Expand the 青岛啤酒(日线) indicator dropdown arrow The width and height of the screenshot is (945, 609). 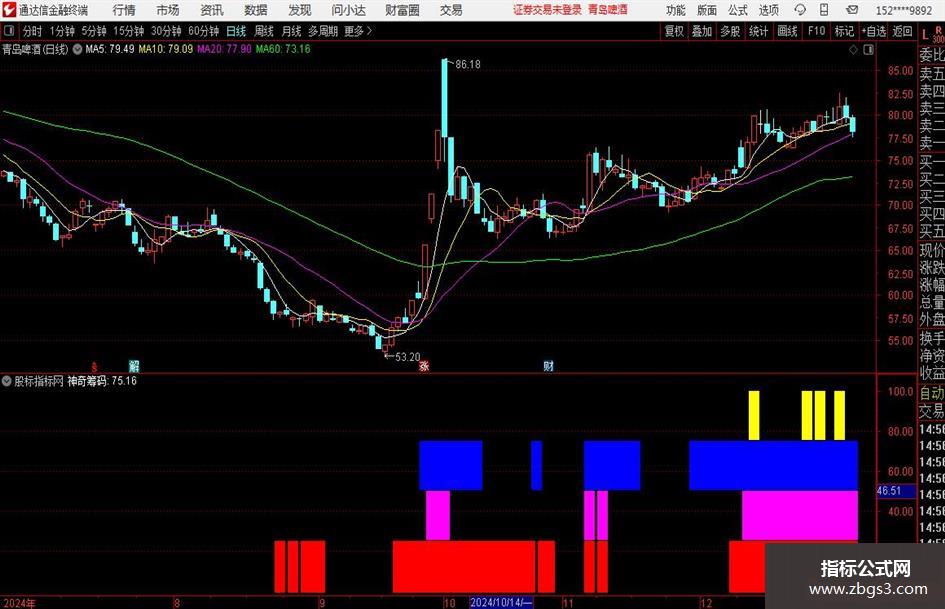tap(77, 49)
